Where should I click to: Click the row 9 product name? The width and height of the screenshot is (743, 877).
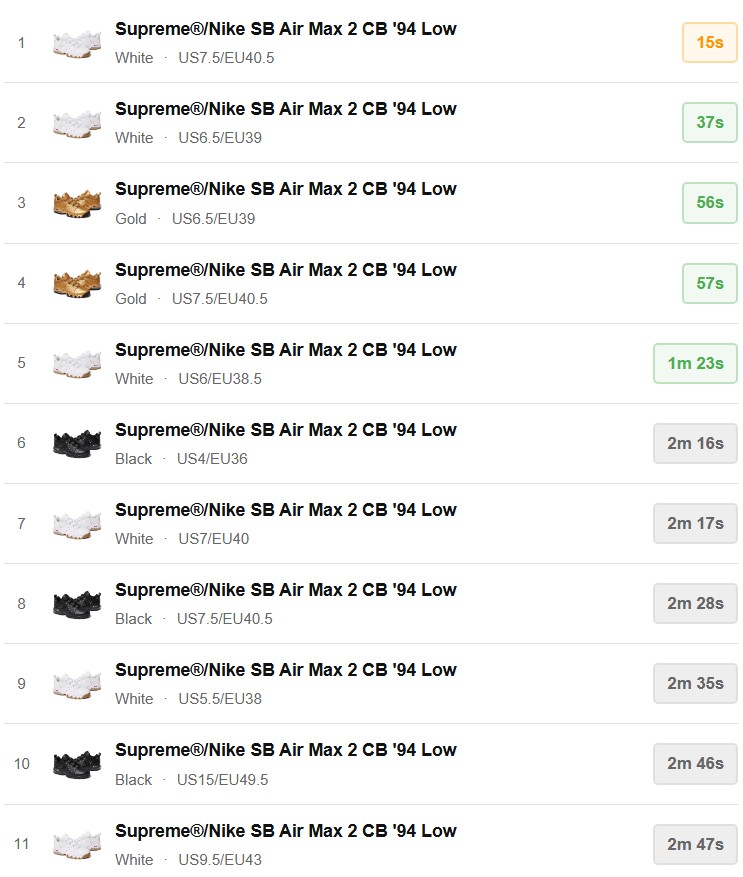click(x=285, y=670)
